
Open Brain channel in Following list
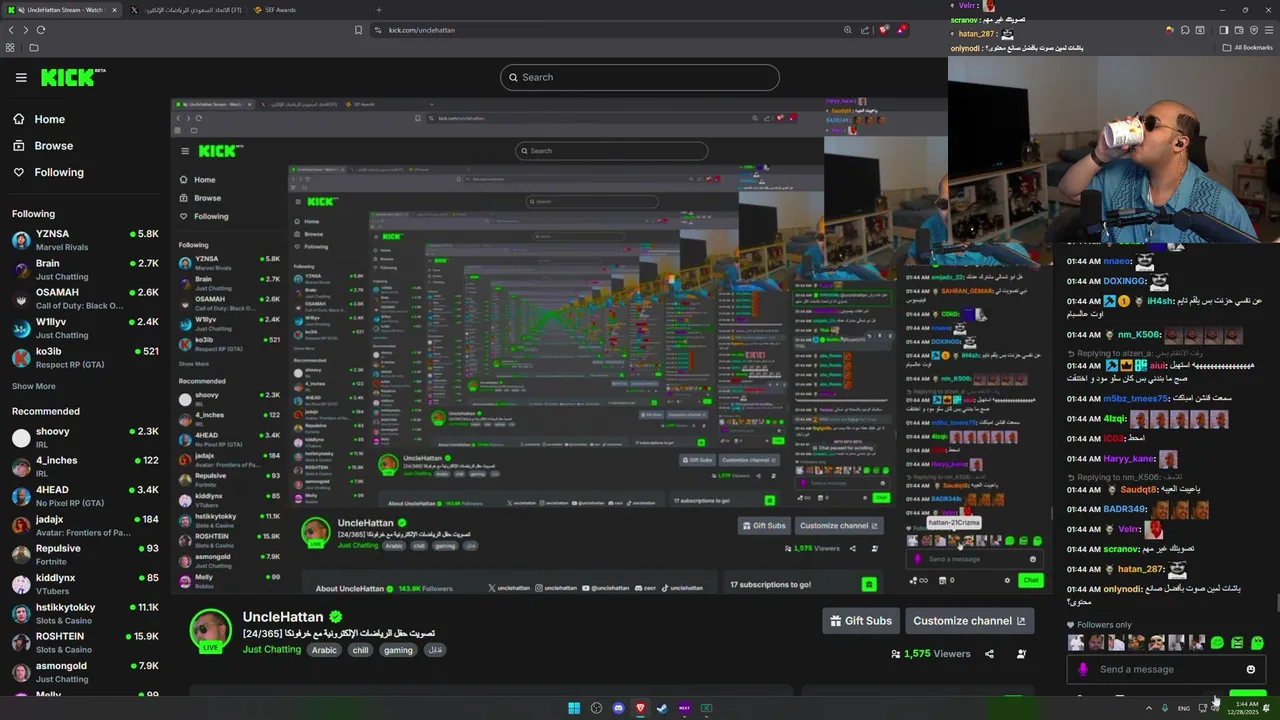(x=85, y=270)
